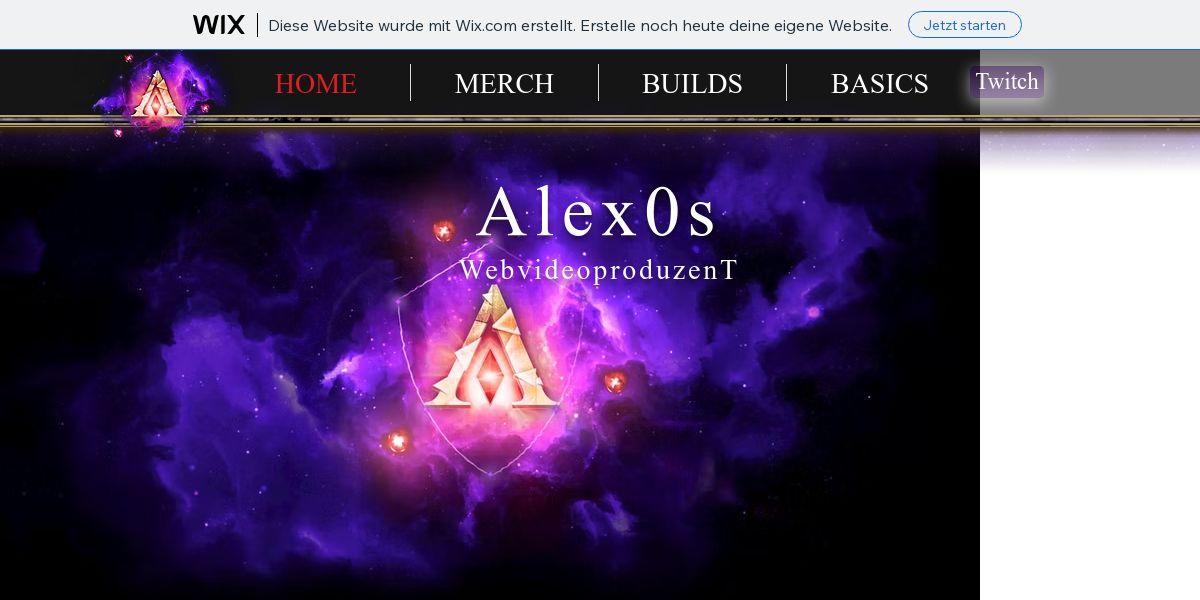Image resolution: width=1200 pixels, height=600 pixels.
Task: Click the Twitch button
Action: point(1007,82)
